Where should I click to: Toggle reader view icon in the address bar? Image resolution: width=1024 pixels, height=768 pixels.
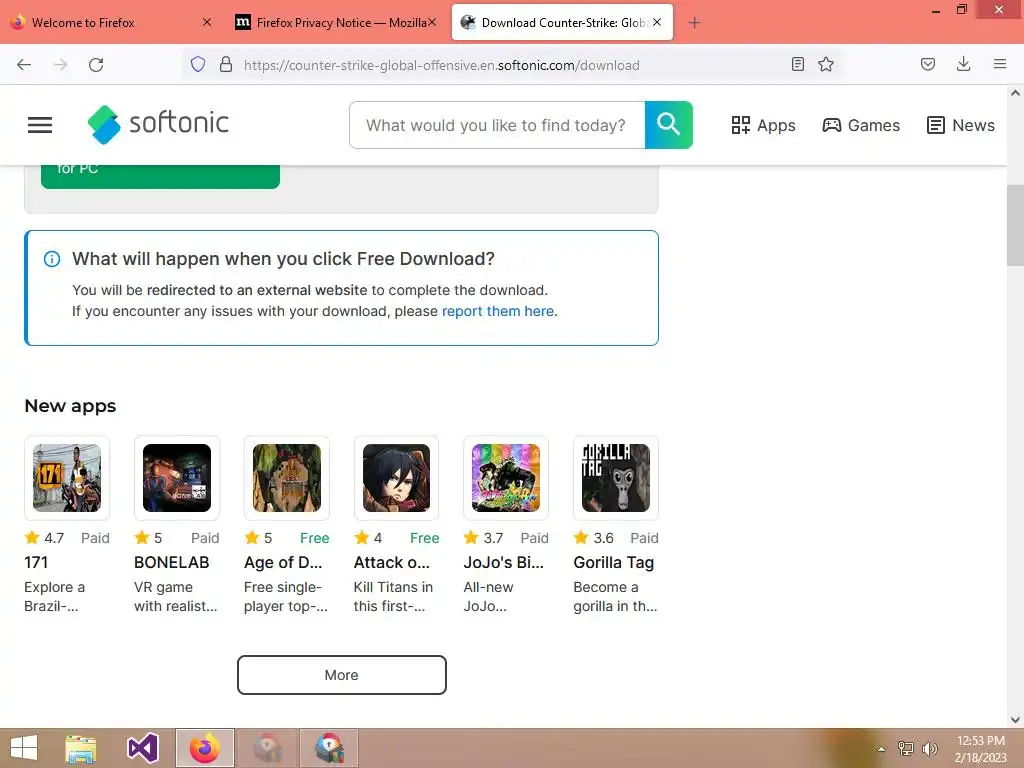[797, 64]
